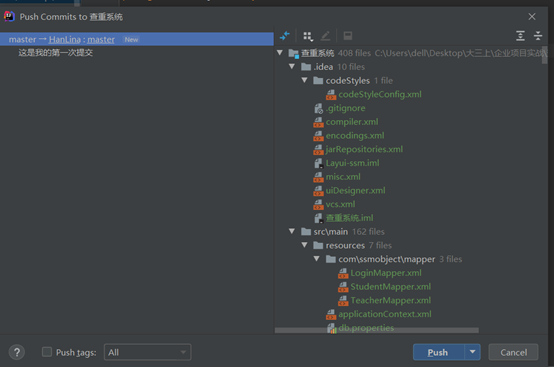
Task: Click the Show Diff arrows toolbar icon
Action: click(x=284, y=36)
